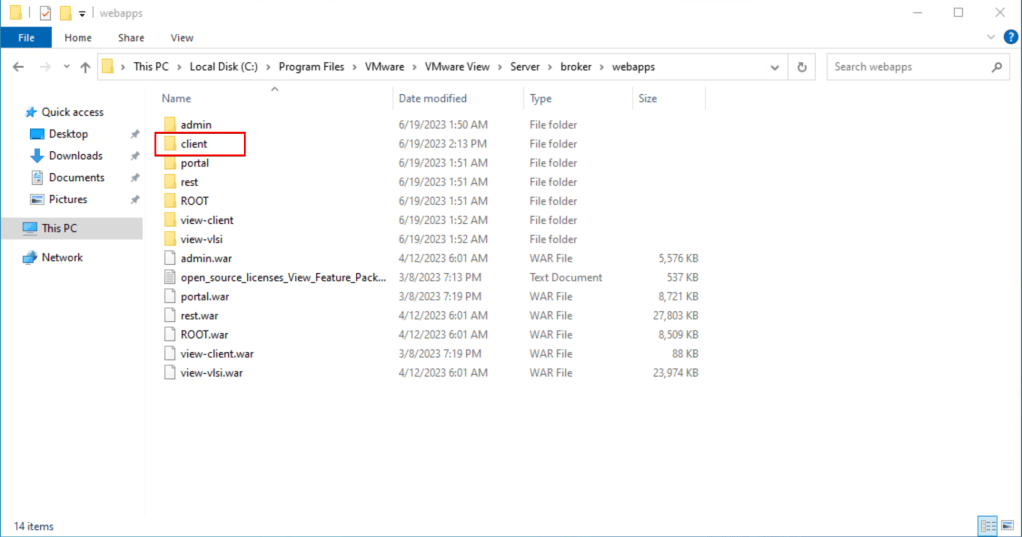Screen dimensions: 1022x537
Task: Select the client folder
Action: click(x=194, y=144)
